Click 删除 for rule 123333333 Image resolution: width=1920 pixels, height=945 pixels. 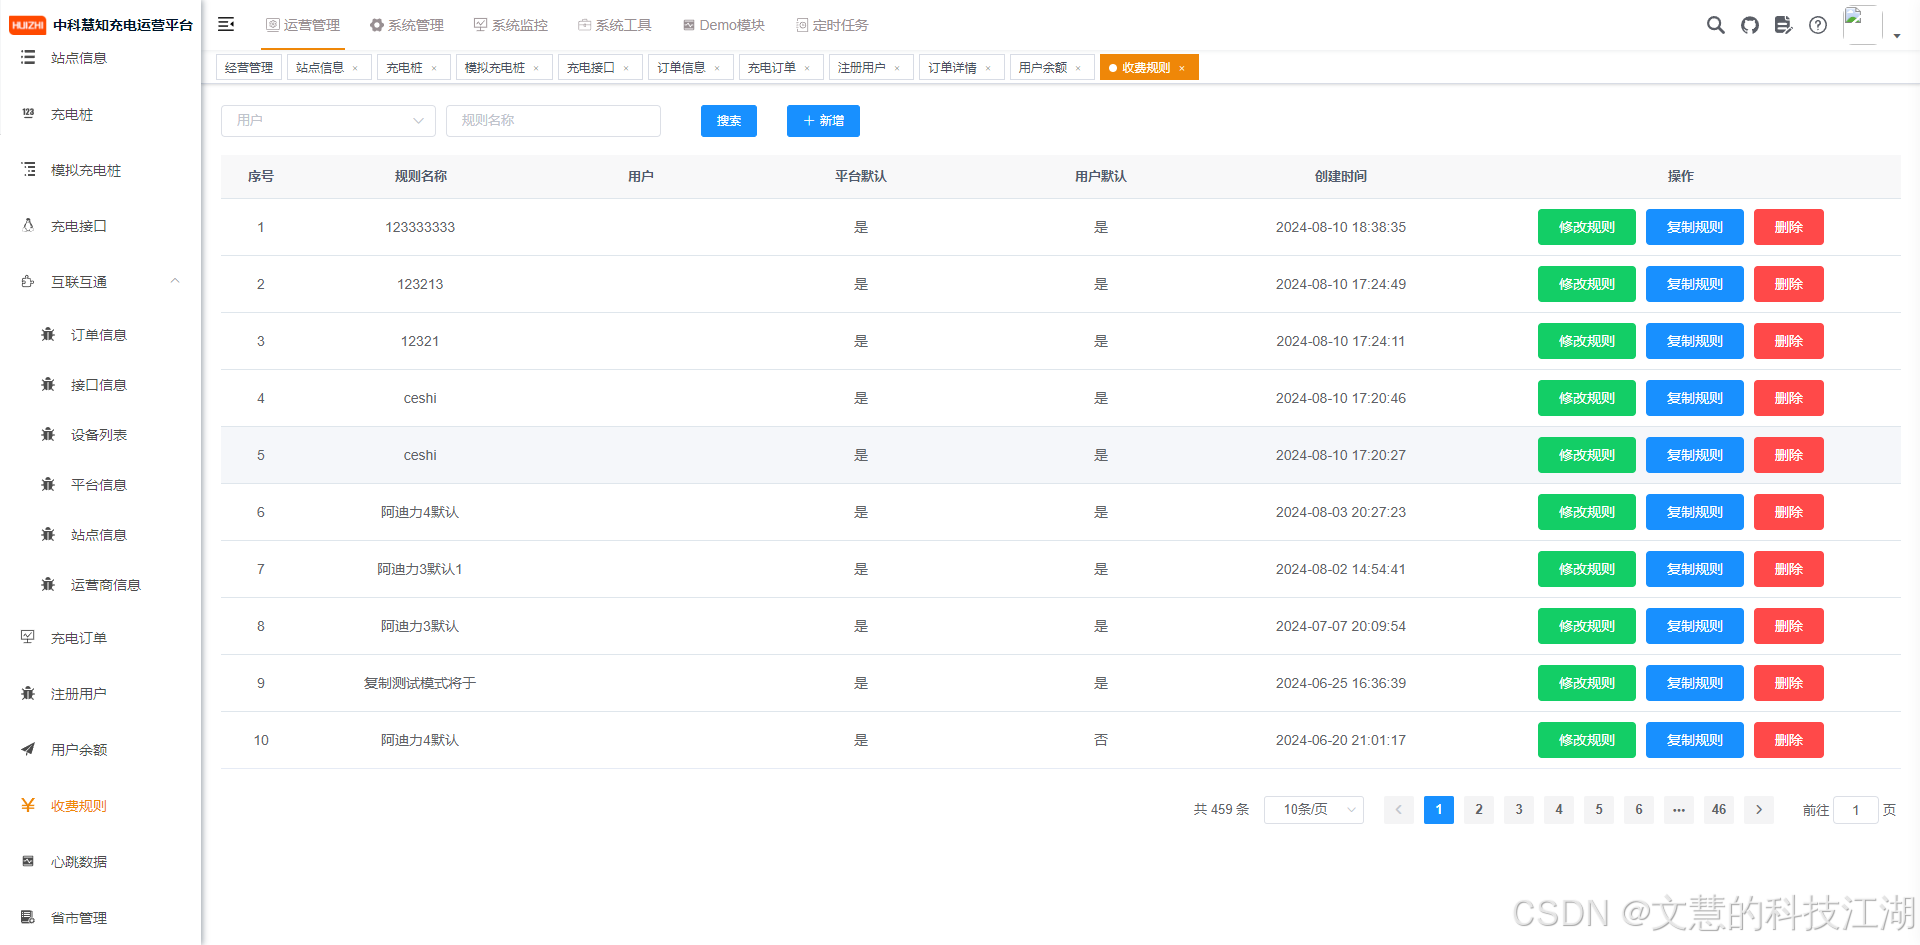pyautogui.click(x=1788, y=227)
